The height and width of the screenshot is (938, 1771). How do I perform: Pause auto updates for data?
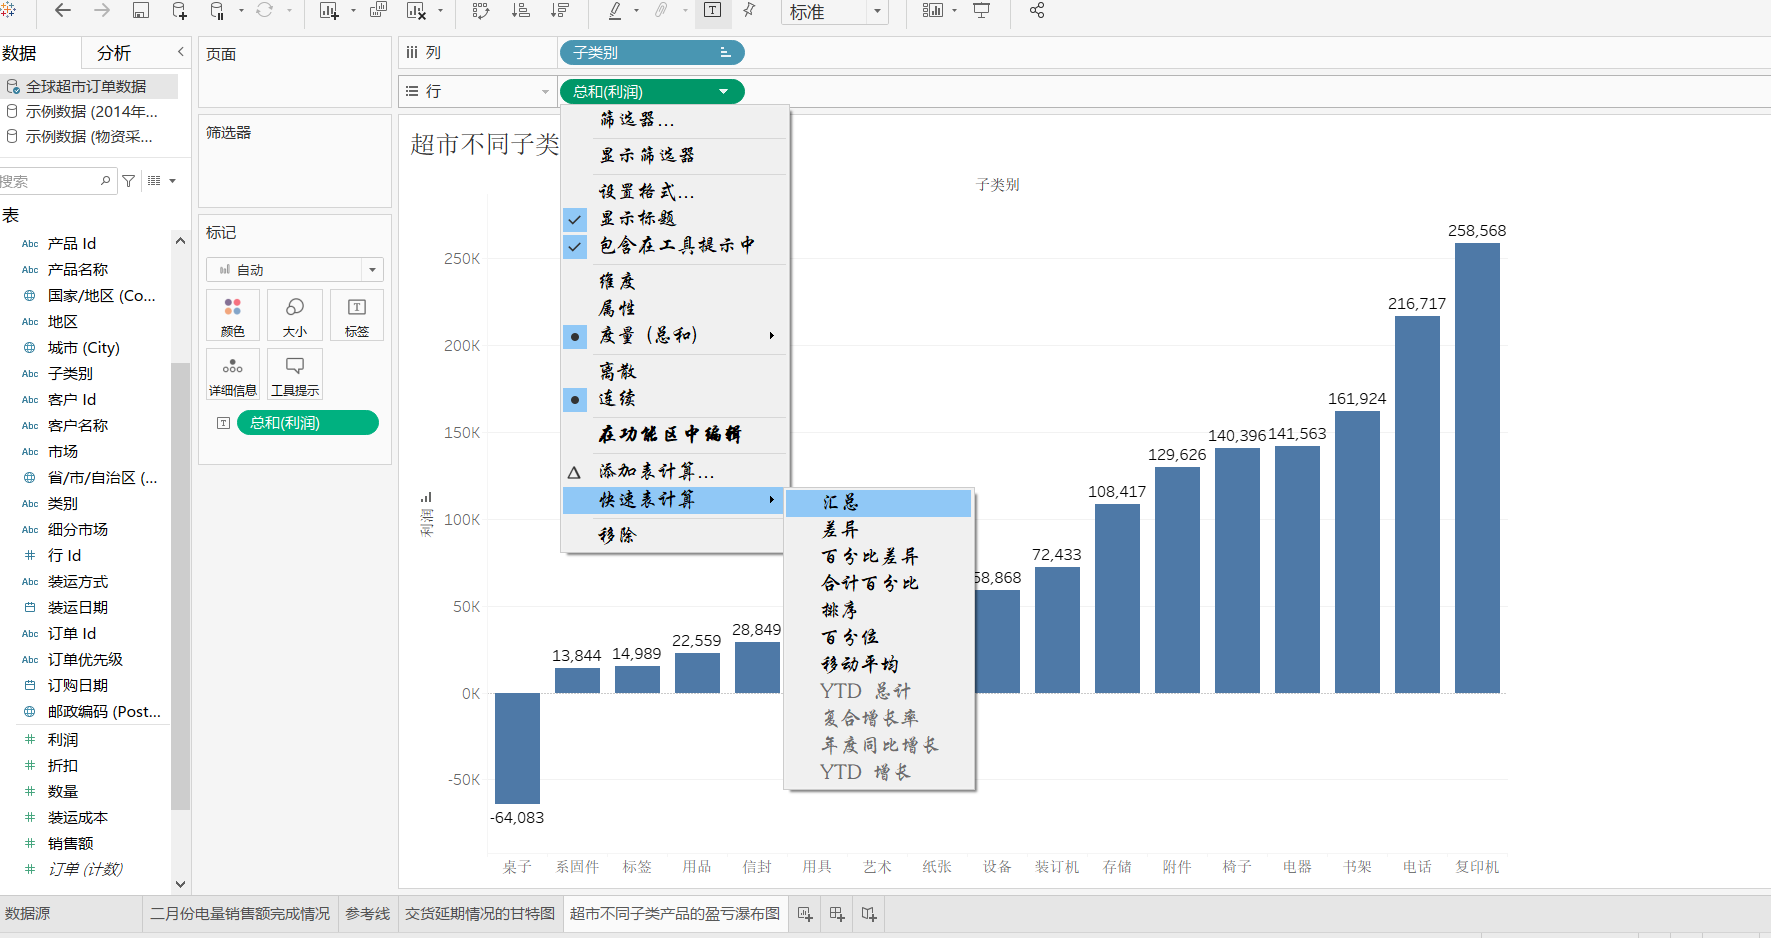218,10
